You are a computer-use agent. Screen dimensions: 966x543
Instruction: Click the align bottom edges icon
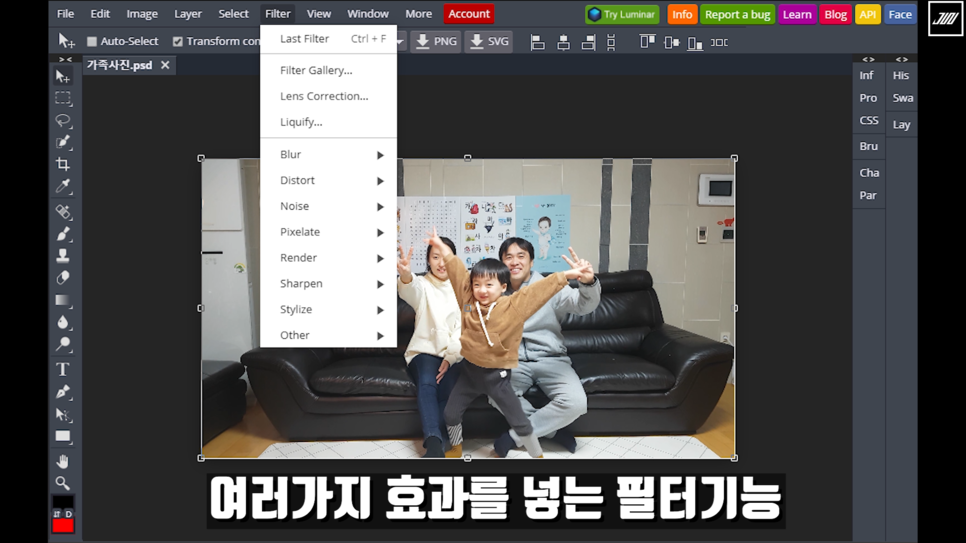click(x=695, y=42)
